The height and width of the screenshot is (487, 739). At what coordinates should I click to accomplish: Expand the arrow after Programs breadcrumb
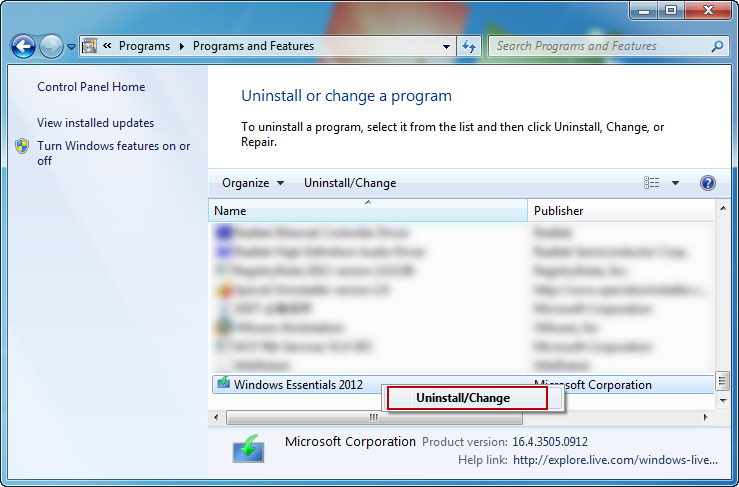click(x=181, y=46)
